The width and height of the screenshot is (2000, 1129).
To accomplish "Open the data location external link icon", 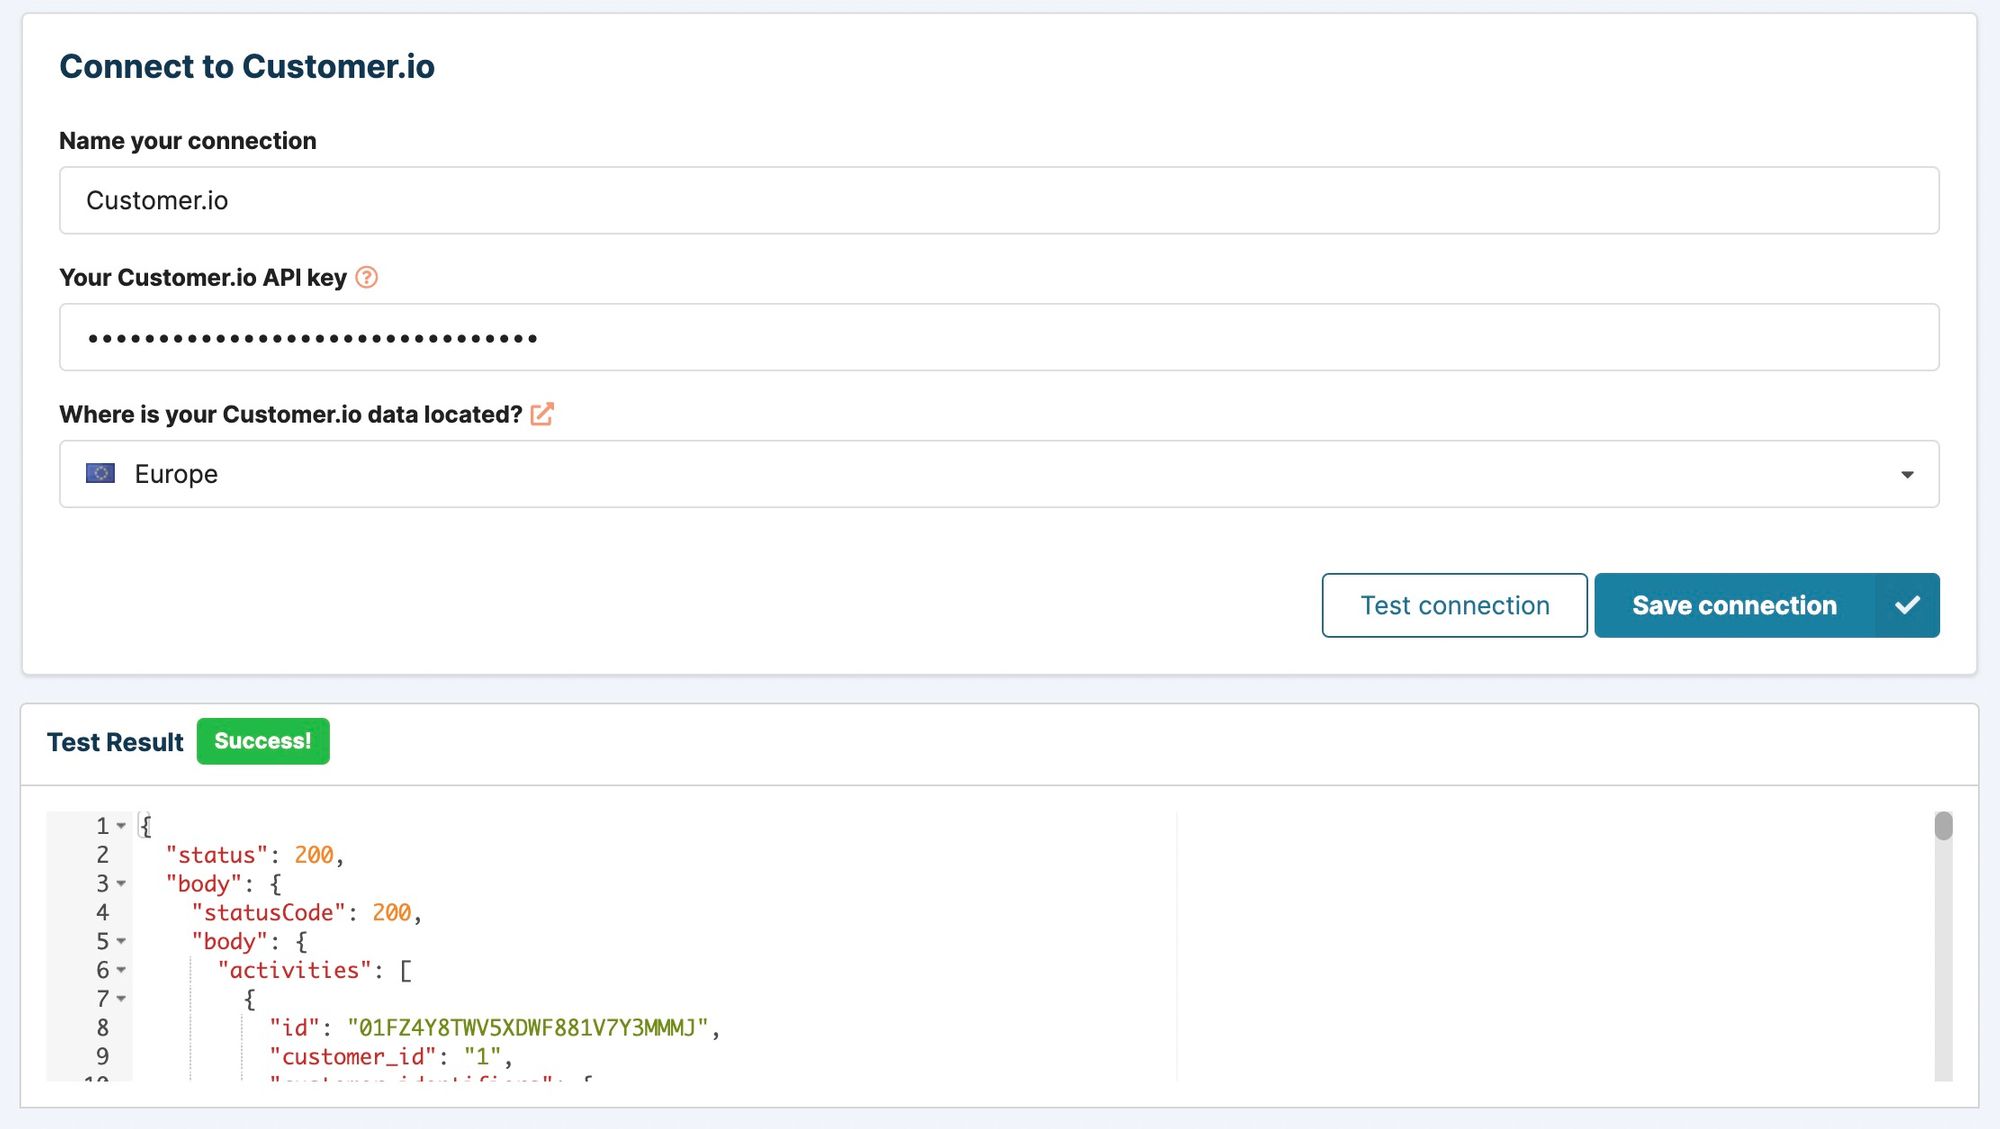I will (543, 413).
